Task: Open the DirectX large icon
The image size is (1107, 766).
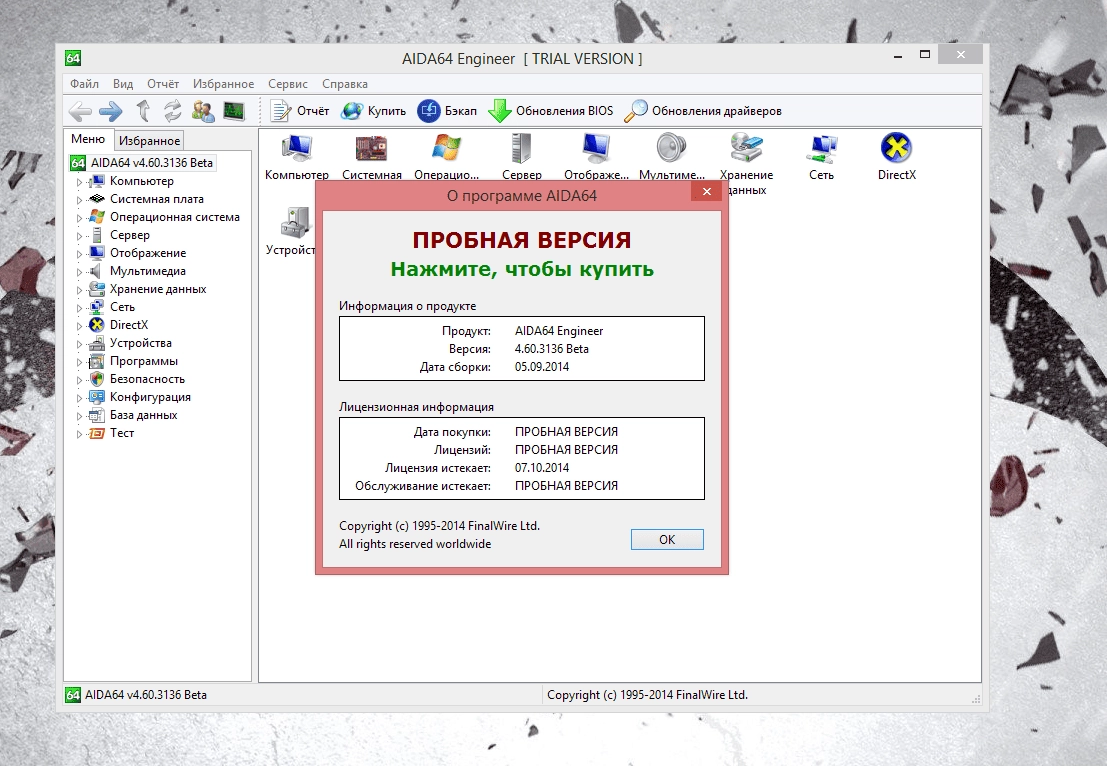Action: pyautogui.click(x=897, y=157)
